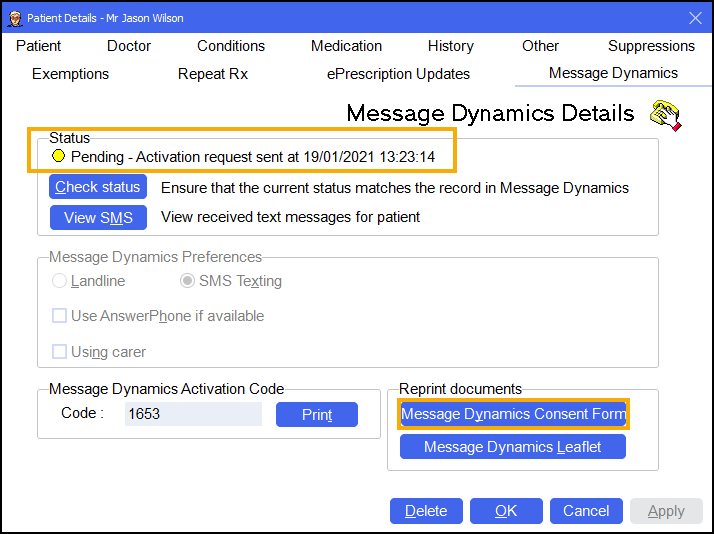Open the Repeat Rx tab
Viewport: 714px width, 534px height.
click(x=212, y=74)
